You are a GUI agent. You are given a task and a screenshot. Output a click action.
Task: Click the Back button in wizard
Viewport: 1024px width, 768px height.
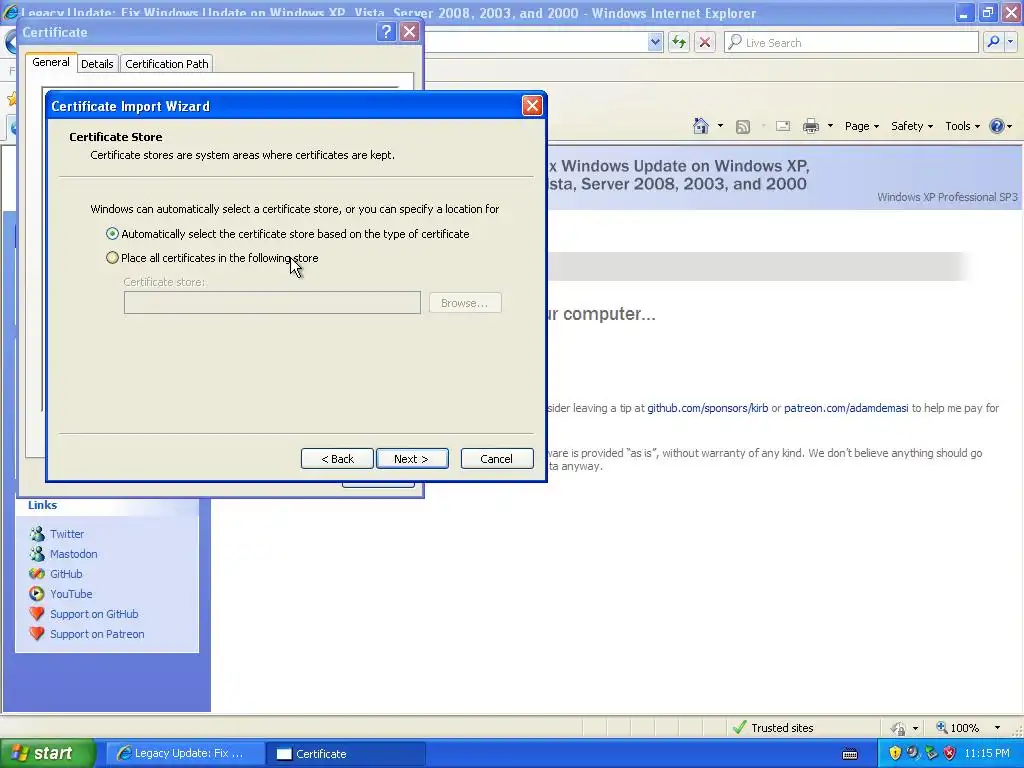pos(337,458)
